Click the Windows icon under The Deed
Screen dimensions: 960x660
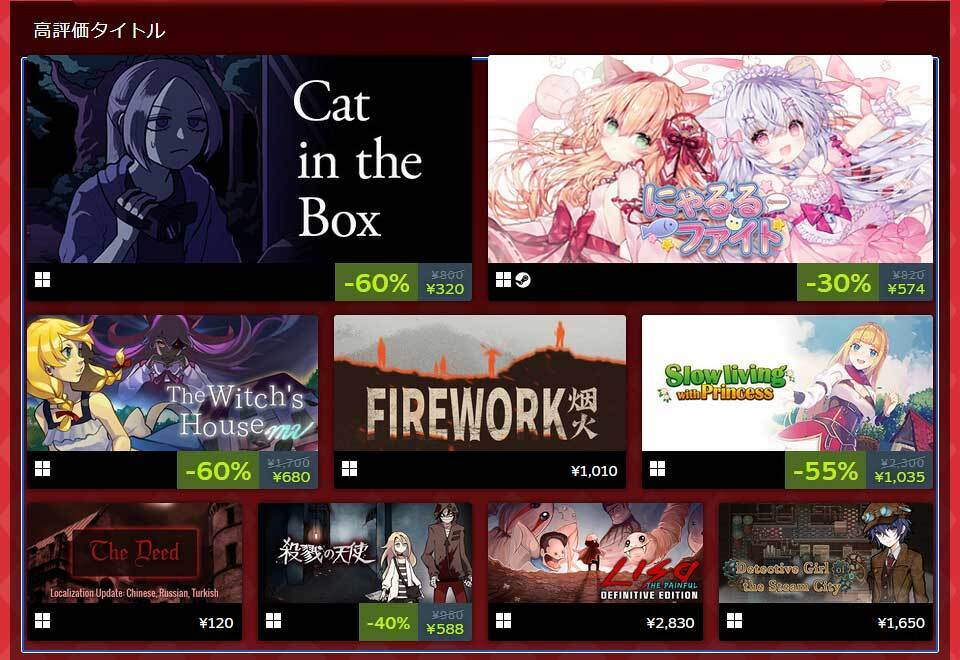43,621
